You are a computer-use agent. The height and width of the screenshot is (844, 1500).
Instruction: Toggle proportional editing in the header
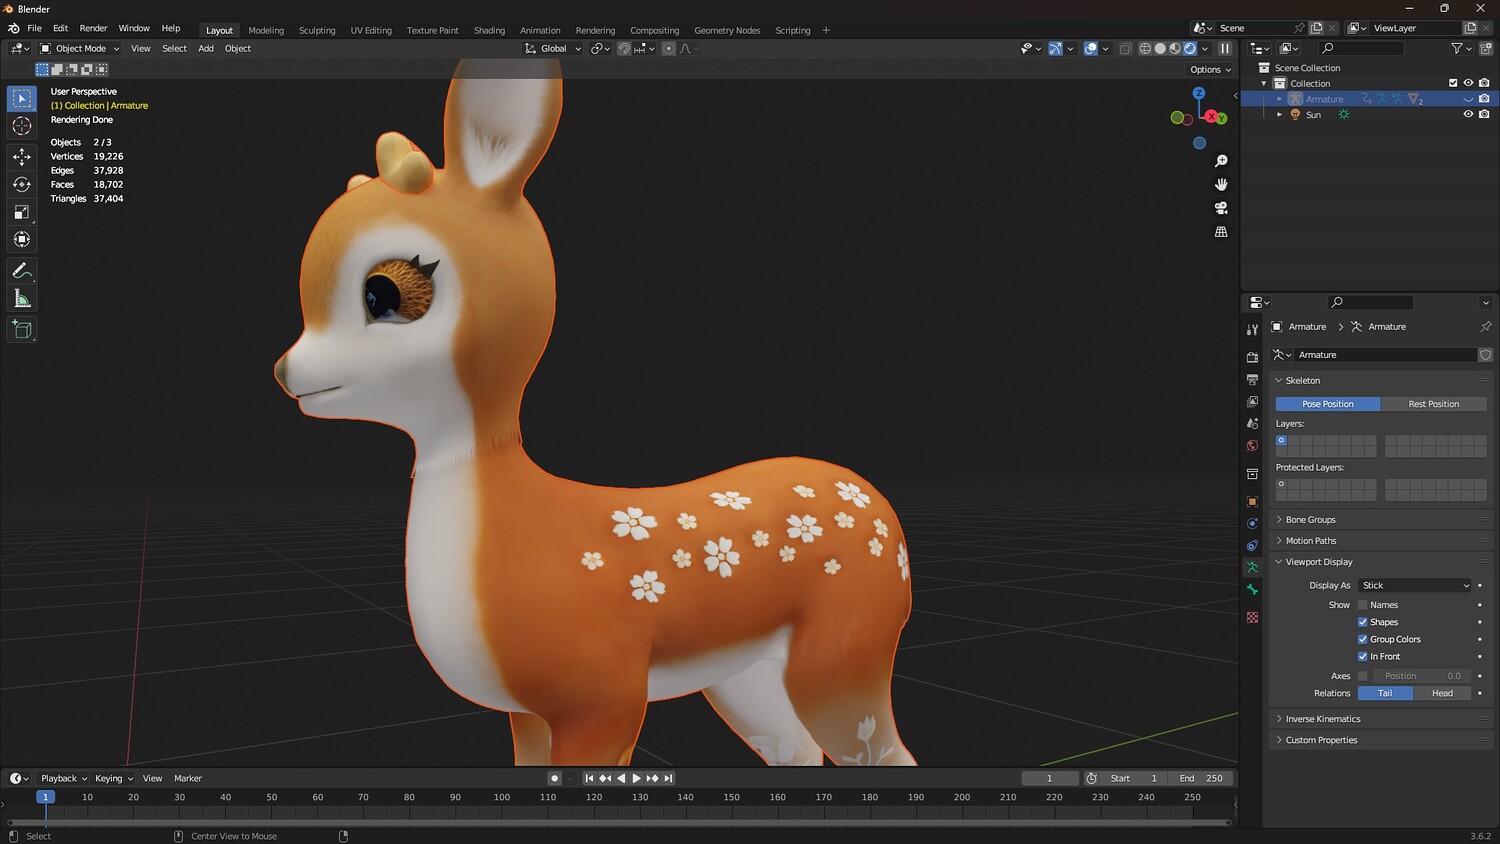tap(668, 48)
